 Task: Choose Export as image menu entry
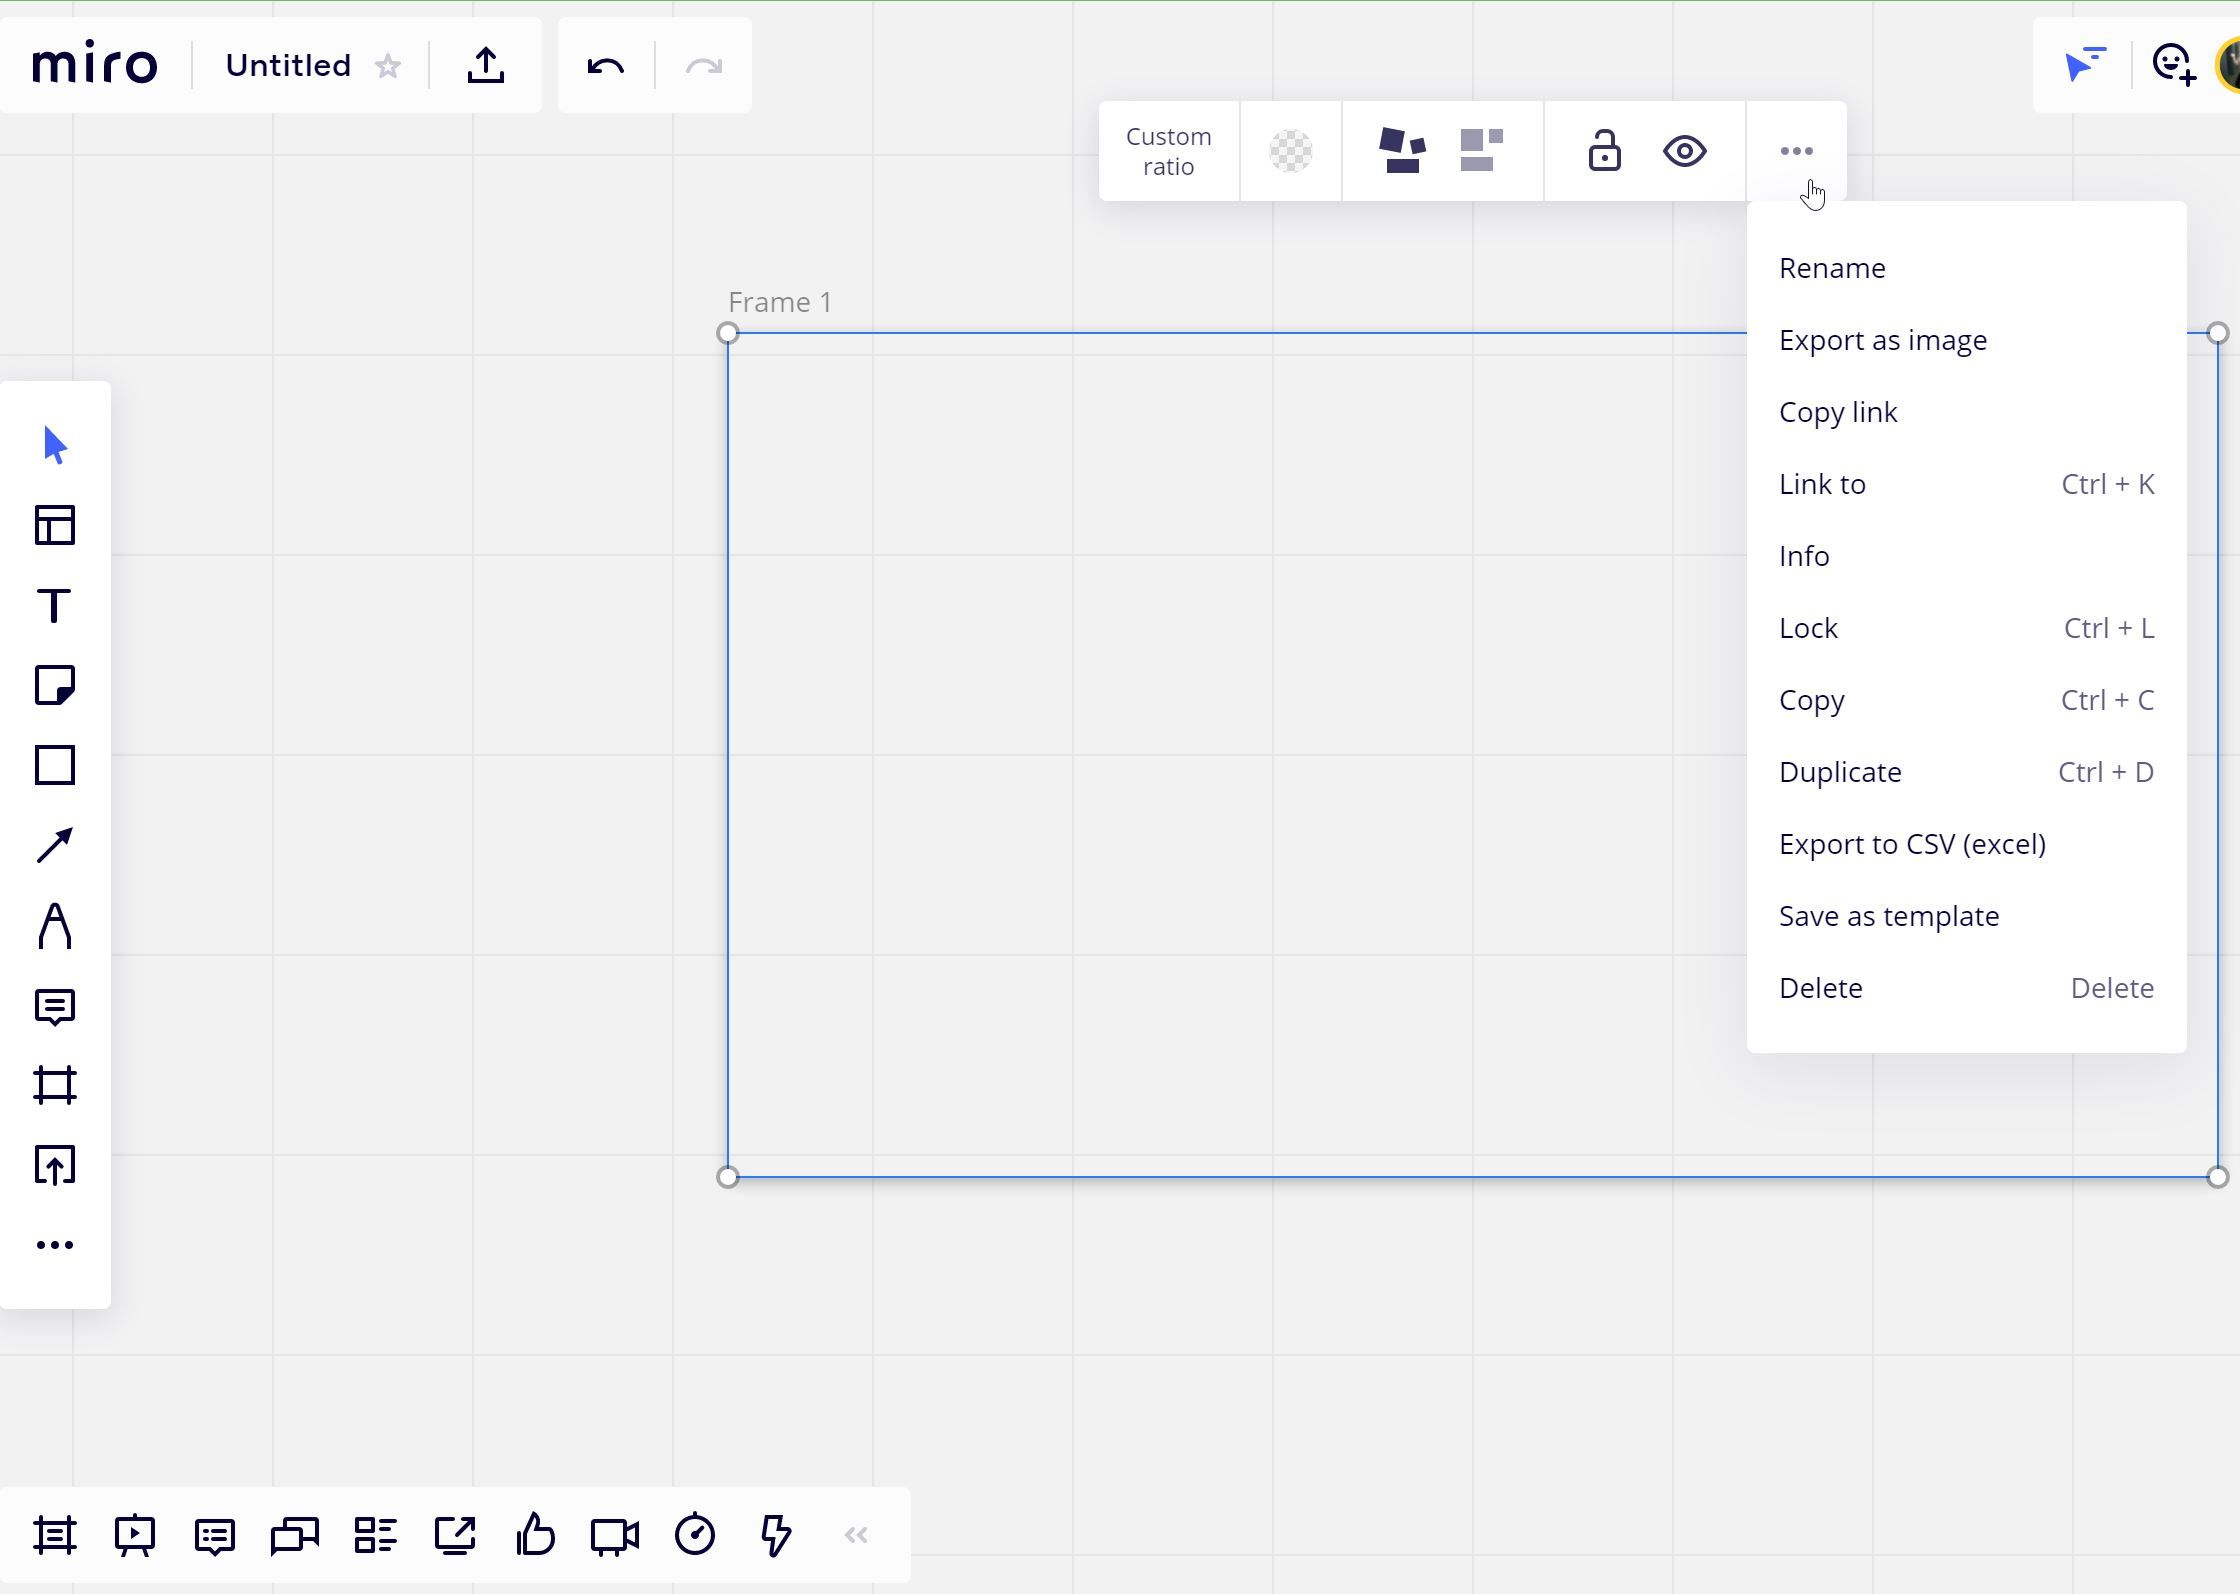[1882, 340]
